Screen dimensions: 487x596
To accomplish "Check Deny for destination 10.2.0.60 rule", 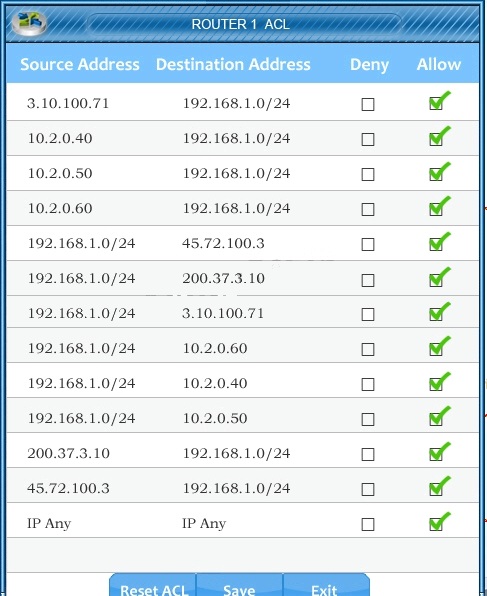I will pos(368,349).
